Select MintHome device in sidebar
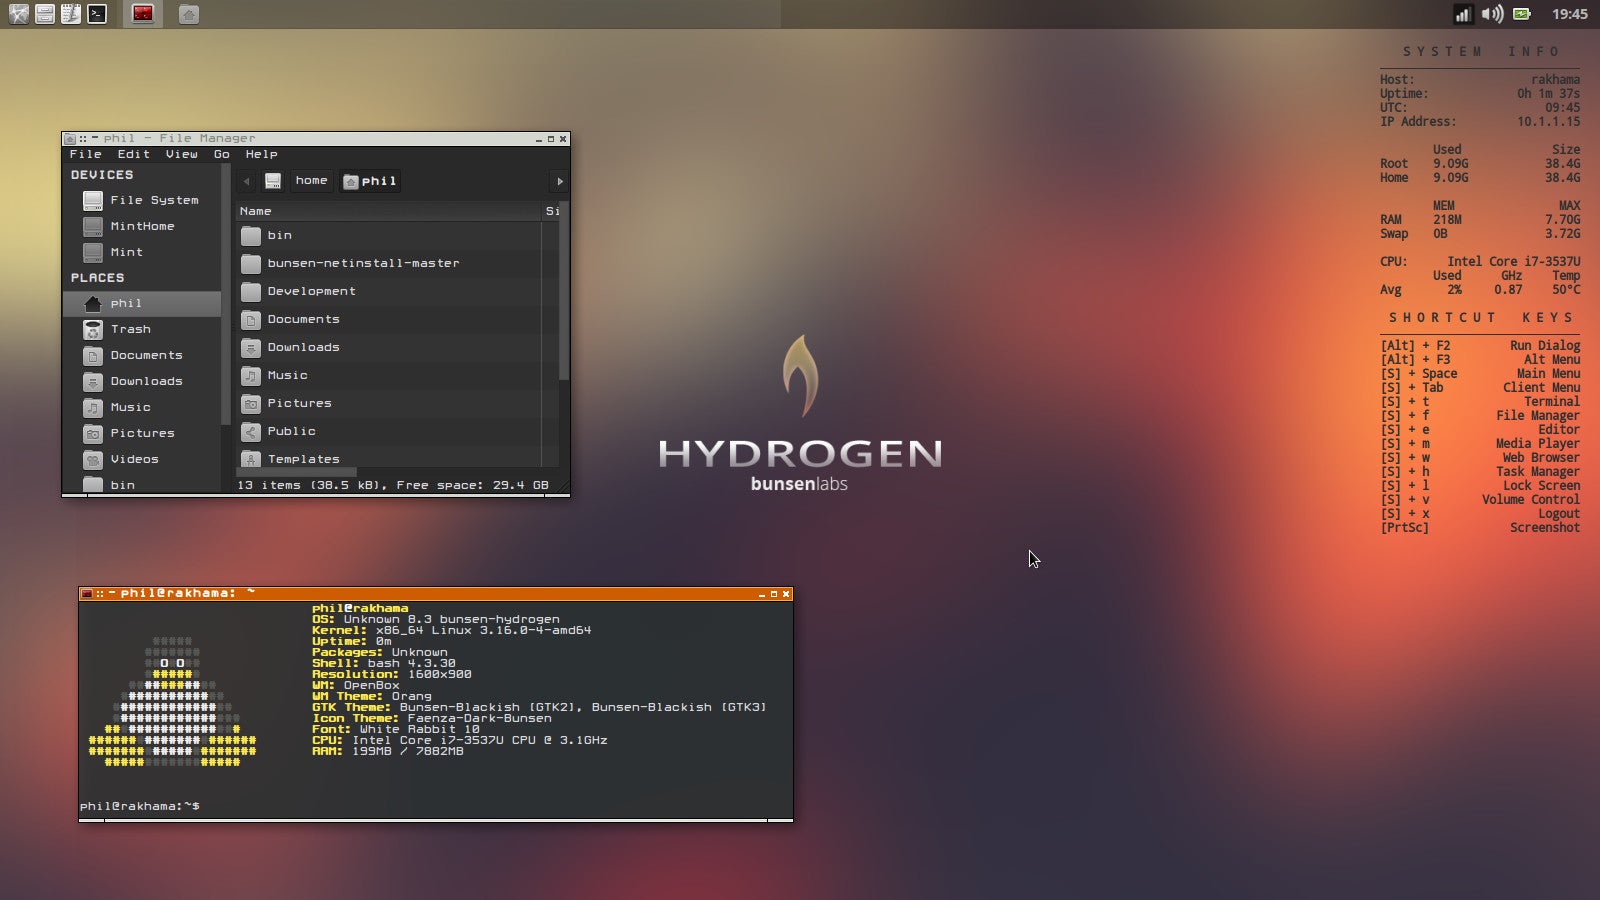Image resolution: width=1600 pixels, height=900 pixels. click(x=142, y=226)
